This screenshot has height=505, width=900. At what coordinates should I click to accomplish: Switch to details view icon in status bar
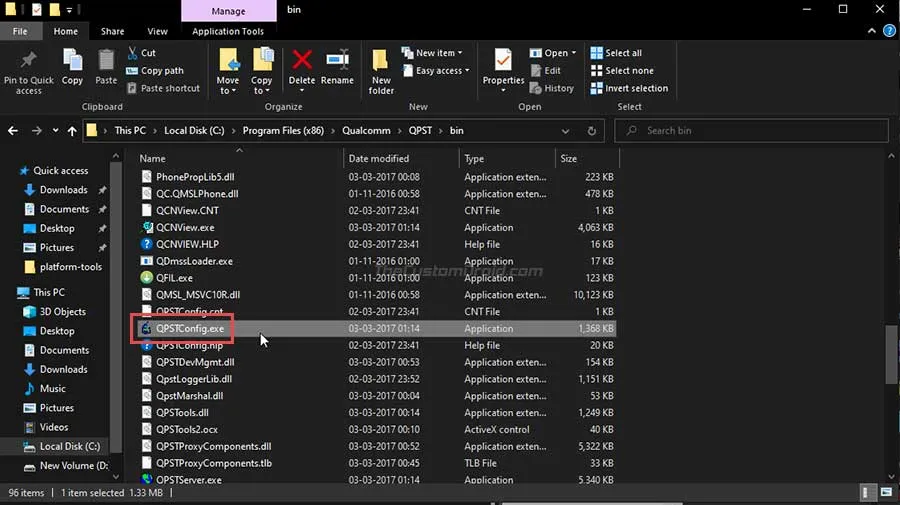point(866,492)
